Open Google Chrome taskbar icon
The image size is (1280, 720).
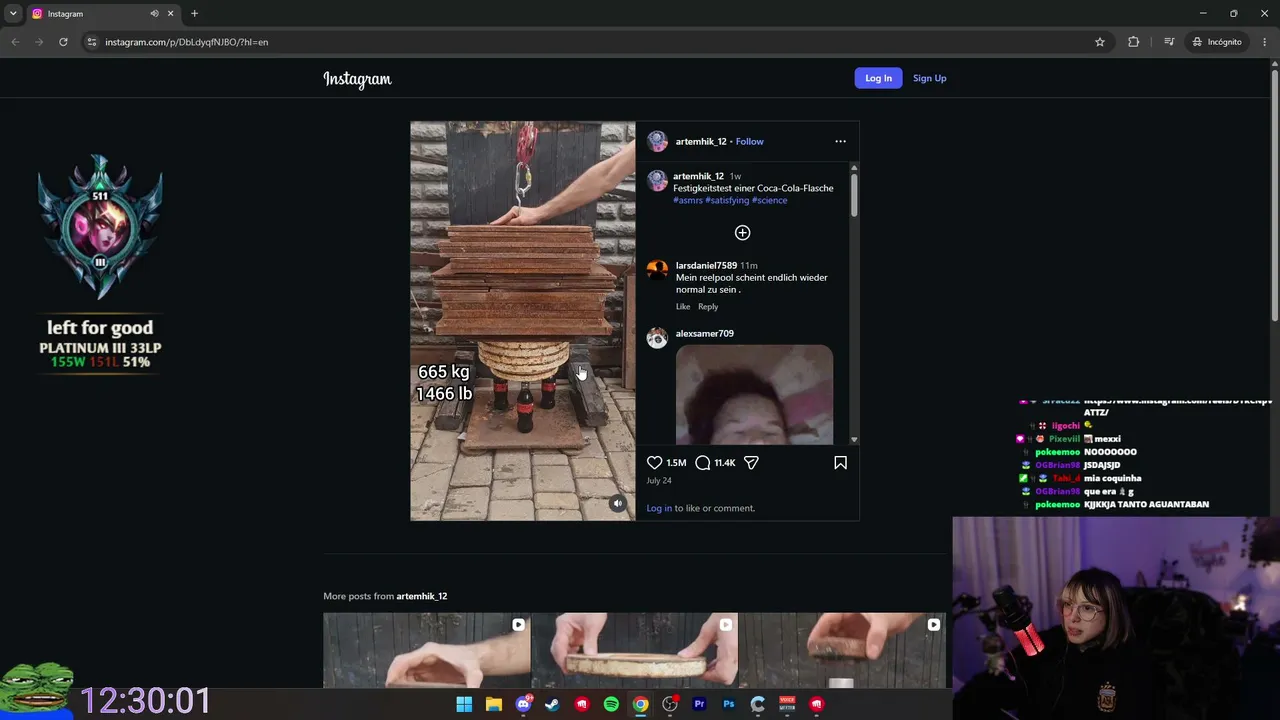coord(640,704)
